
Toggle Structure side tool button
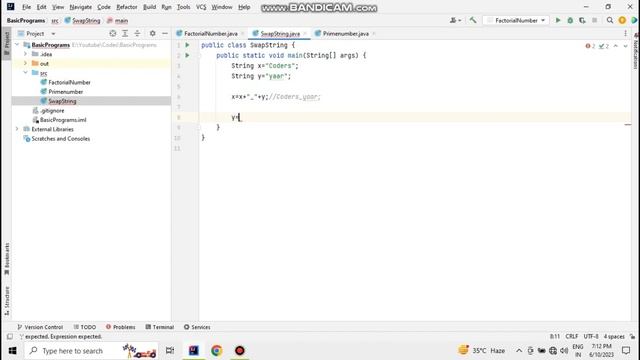tap(7, 301)
